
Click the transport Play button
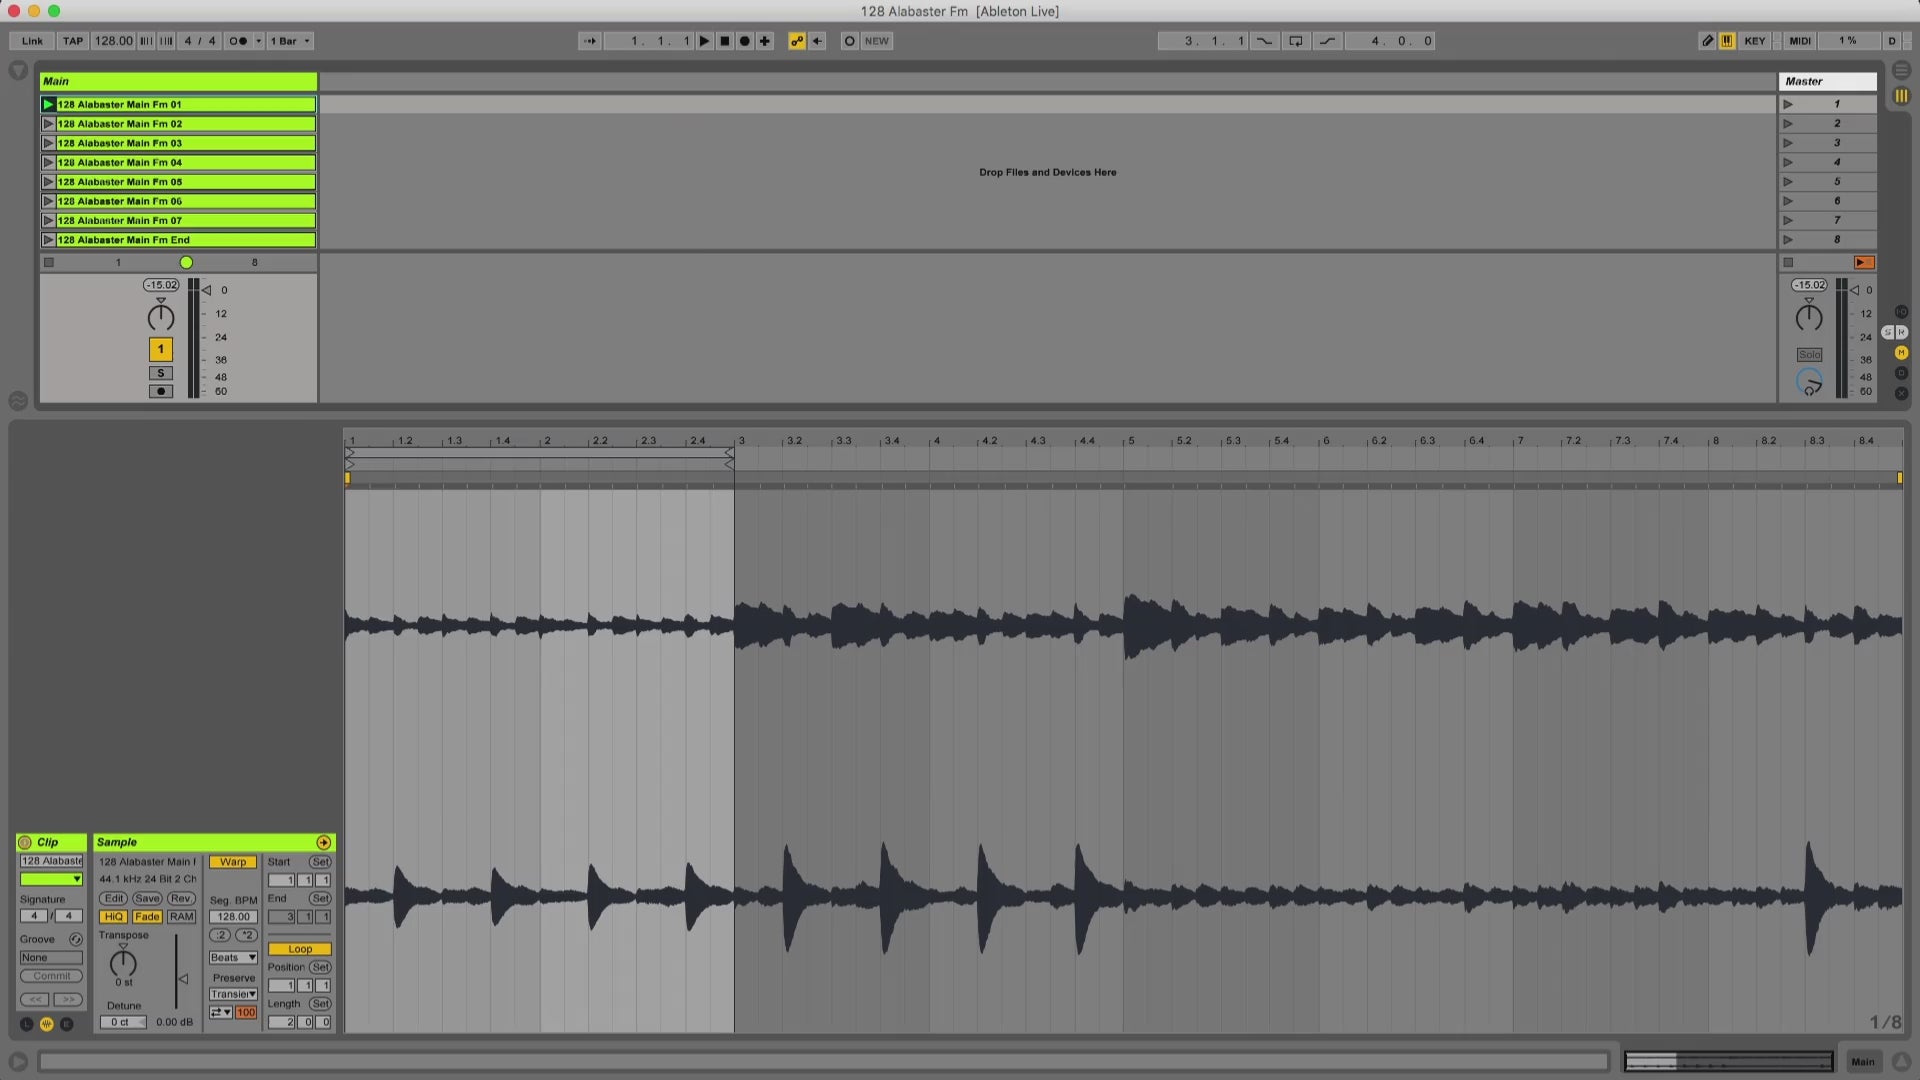click(x=705, y=41)
